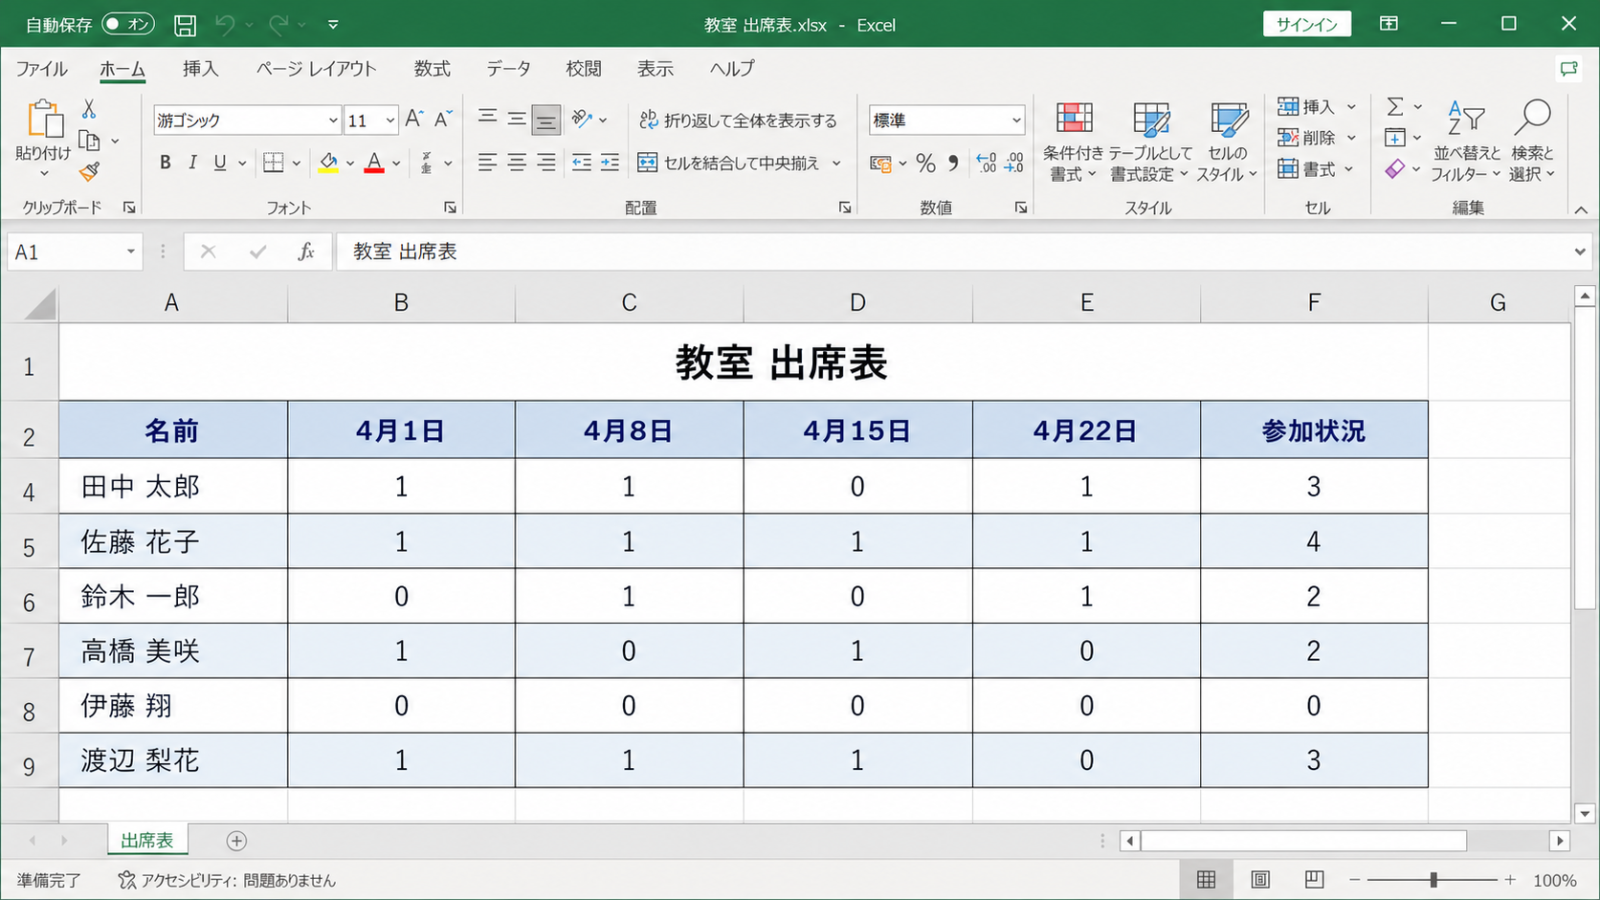Expand the Name Box dropdown arrow
1600x900 pixels.
[131, 252]
